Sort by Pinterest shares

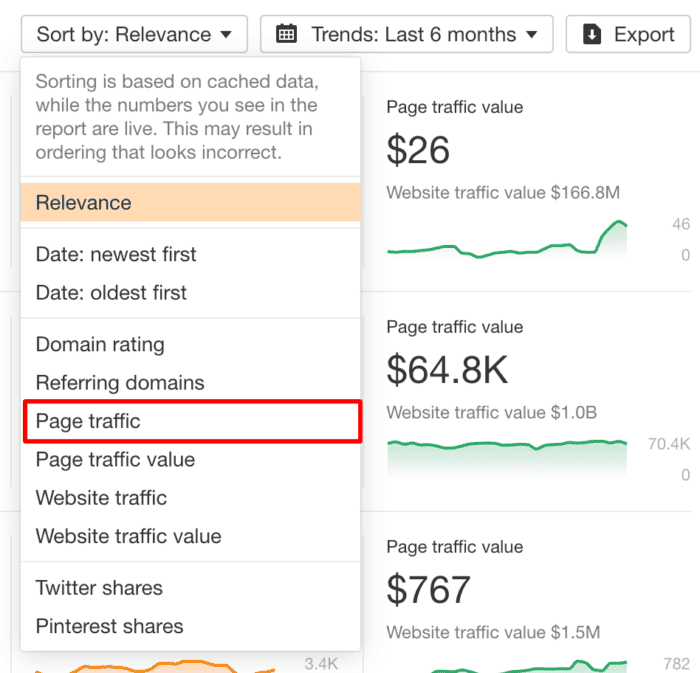[x=109, y=626]
